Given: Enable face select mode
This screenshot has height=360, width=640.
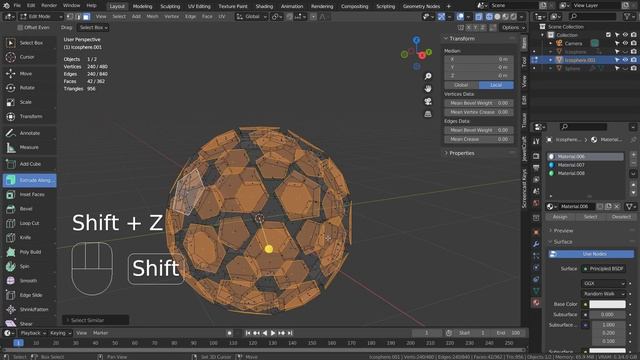Looking at the screenshot, I should (86, 17).
